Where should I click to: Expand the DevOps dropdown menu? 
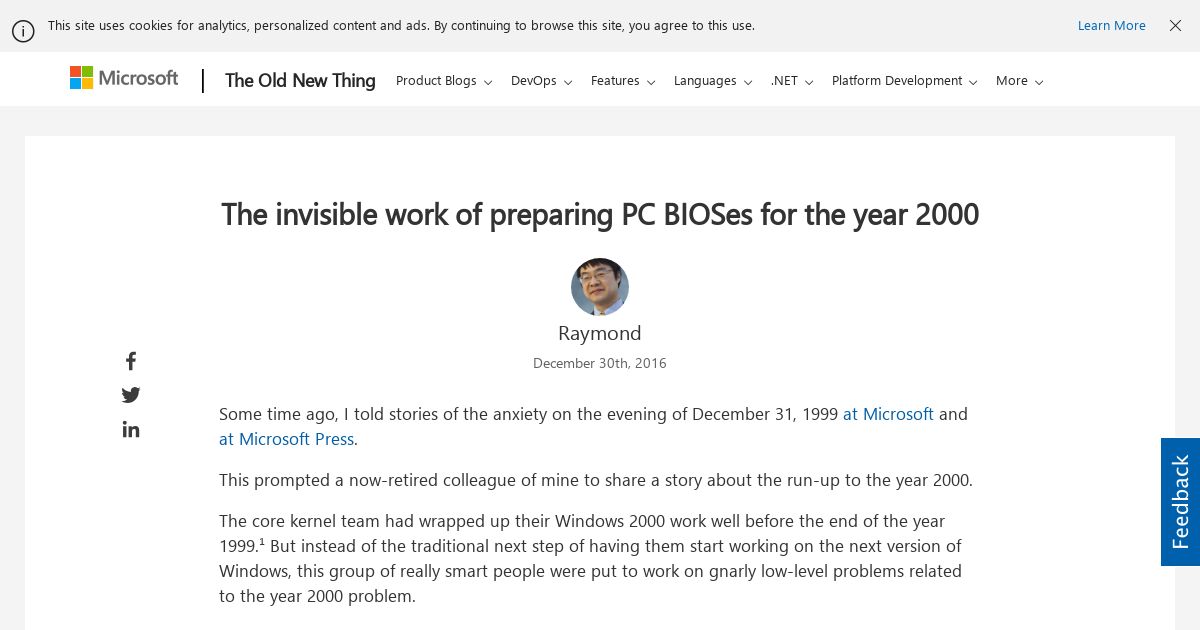541,81
